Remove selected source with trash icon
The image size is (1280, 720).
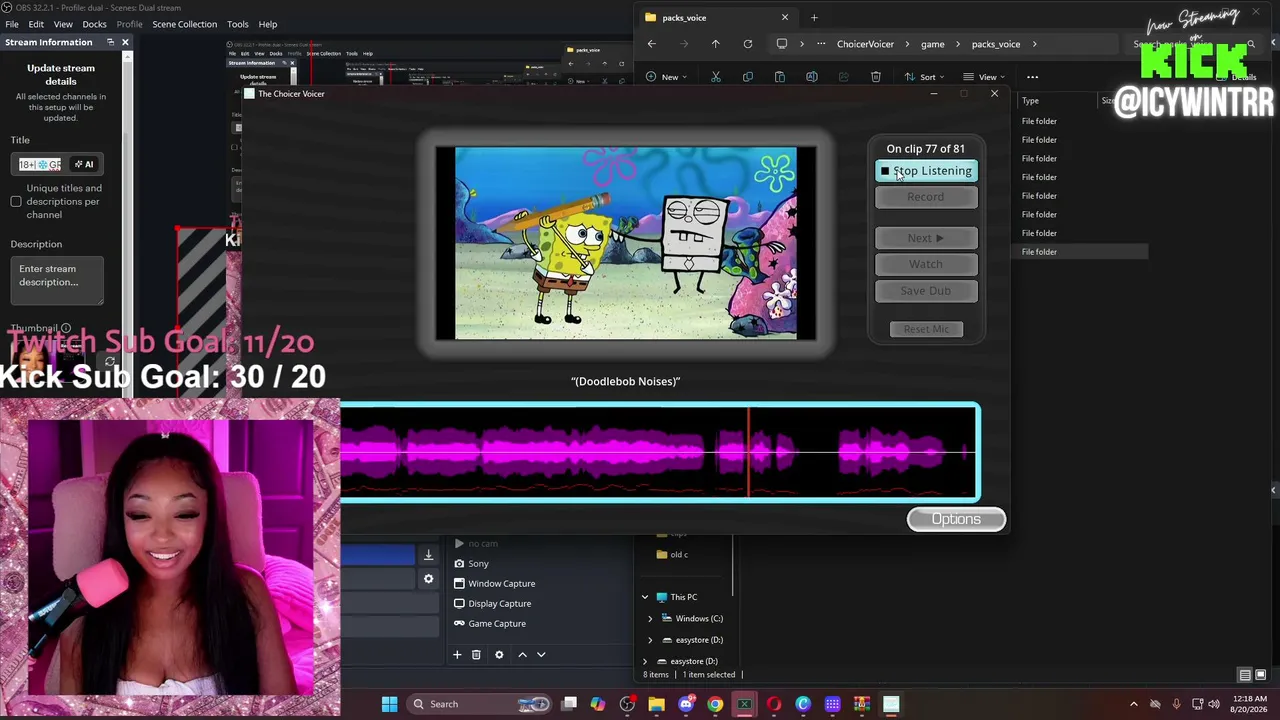click(476, 655)
